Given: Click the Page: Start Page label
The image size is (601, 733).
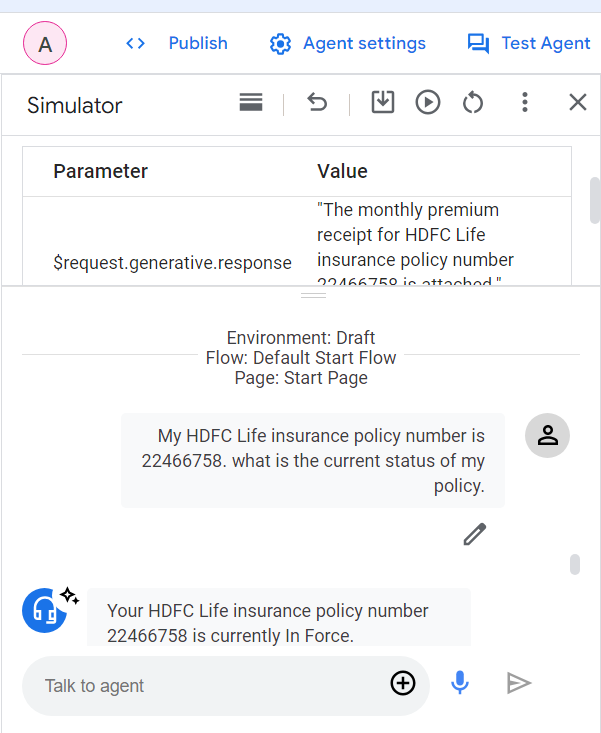Looking at the screenshot, I should pyautogui.click(x=301, y=378).
